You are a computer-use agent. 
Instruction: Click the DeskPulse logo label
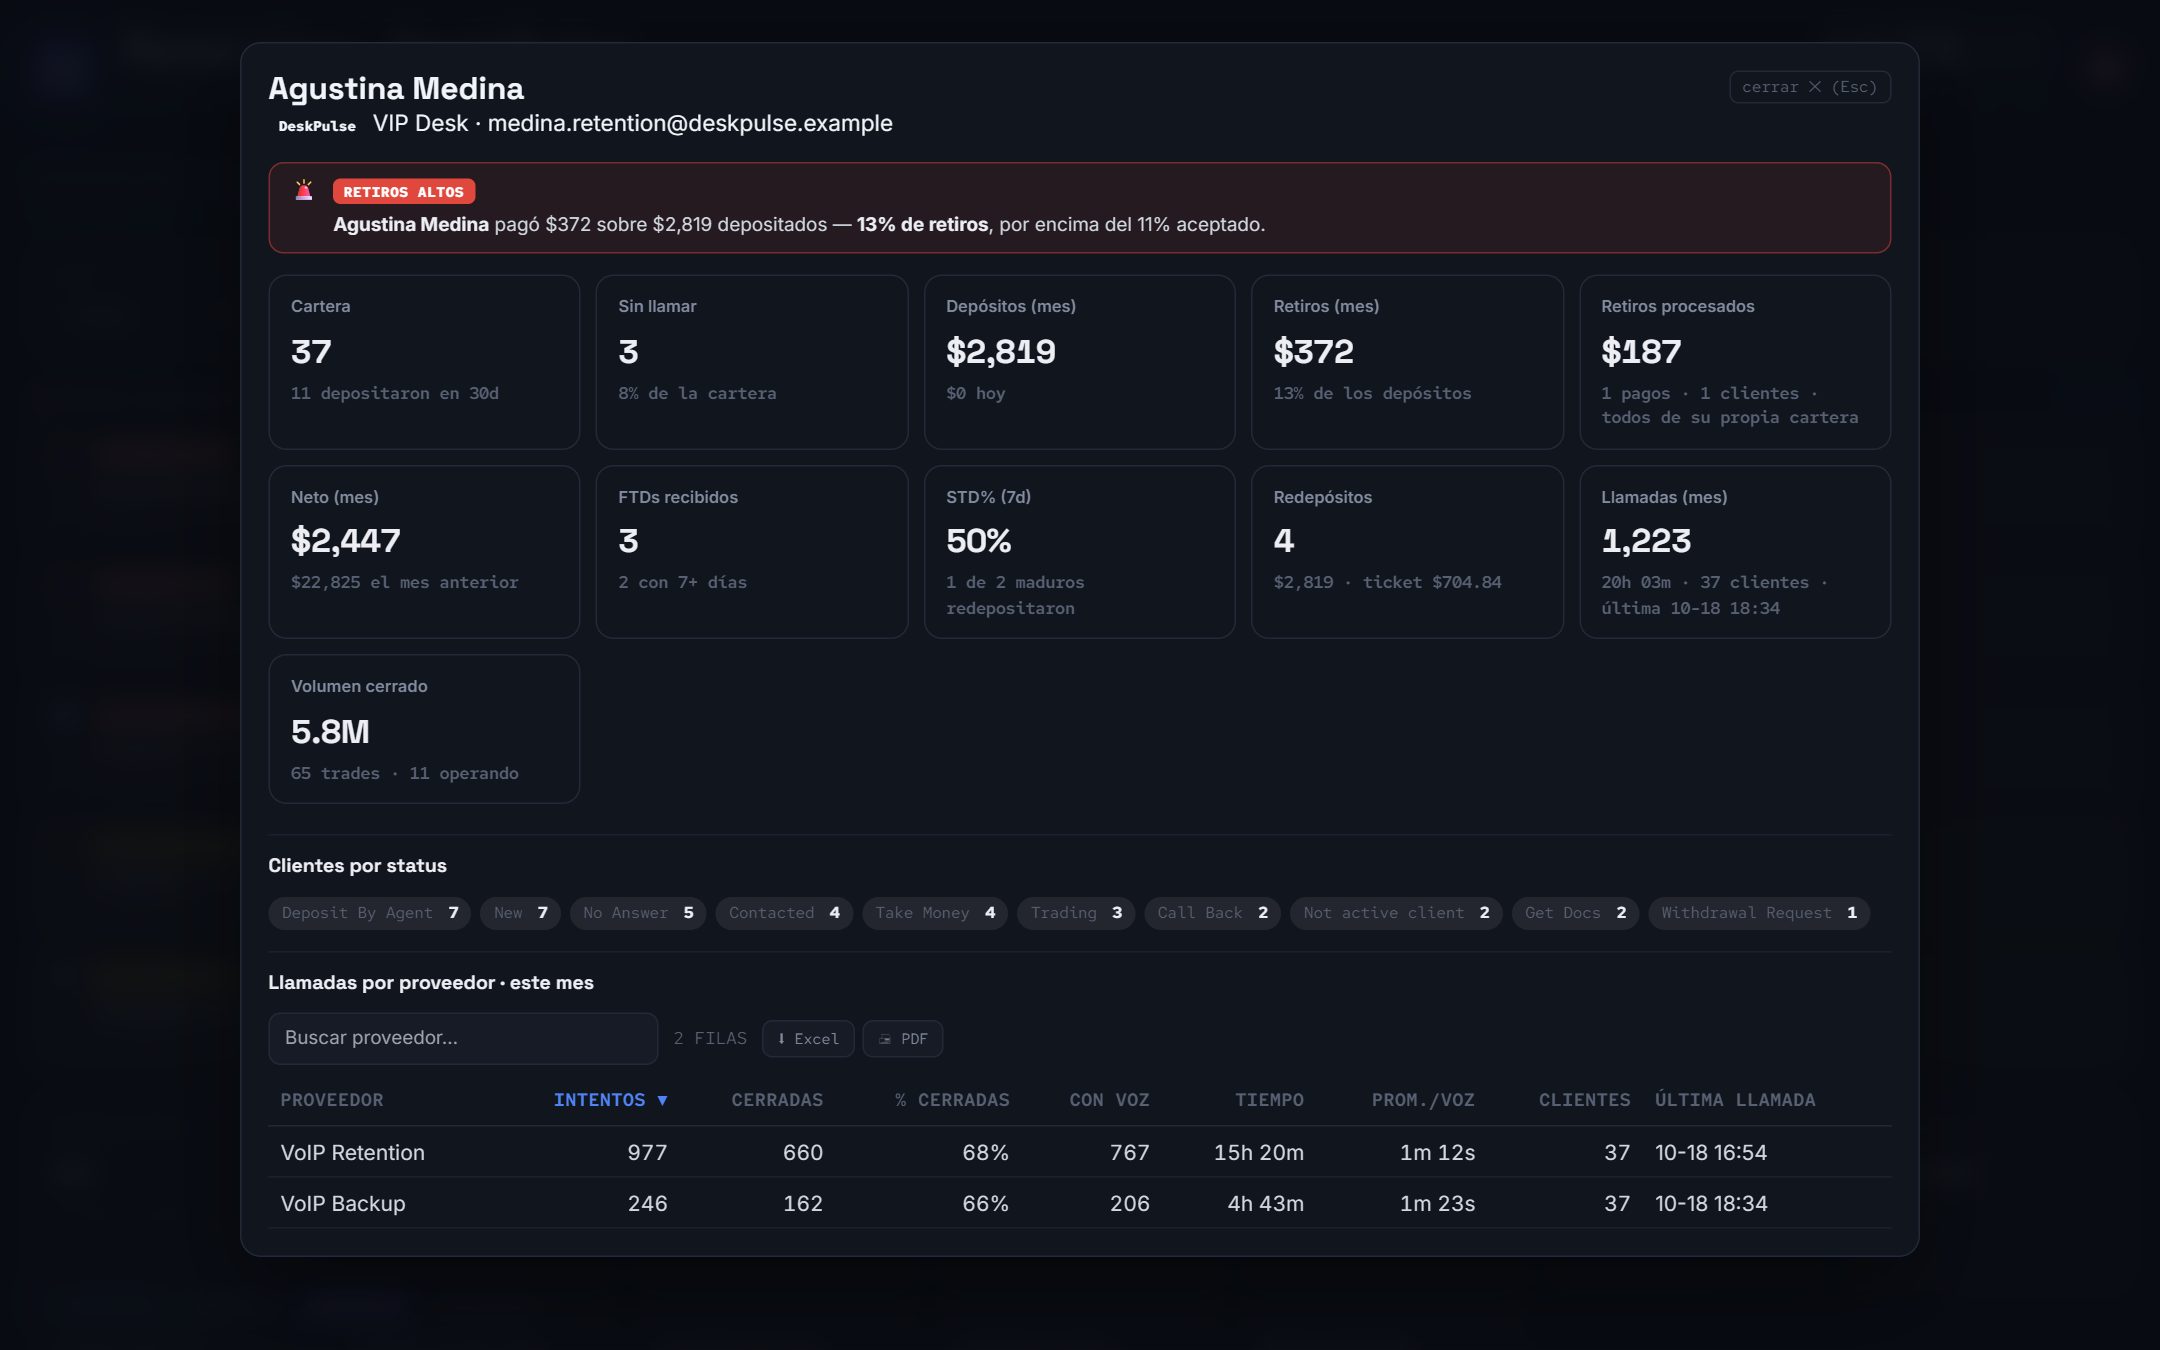317,126
